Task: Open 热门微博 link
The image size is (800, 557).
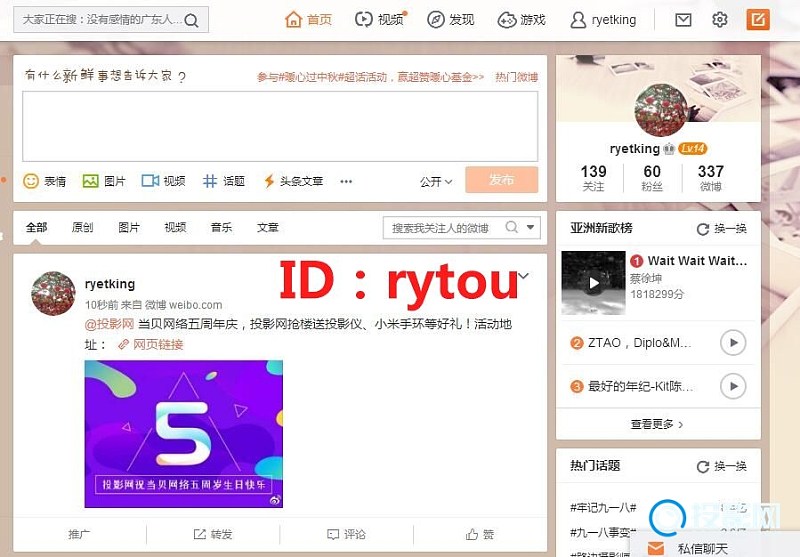Action: pyautogui.click(x=516, y=77)
